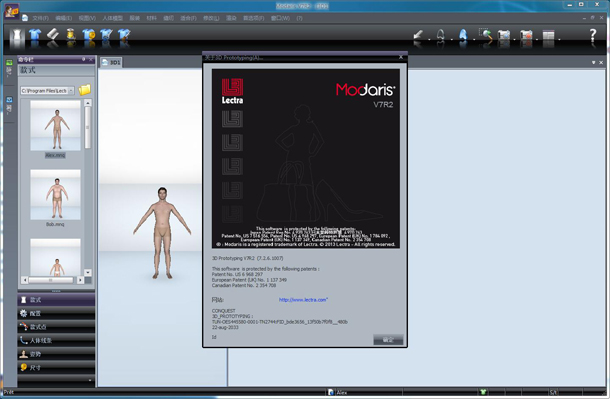The image size is (610, 399).
Task: Click the table layout window icon
Action: [x=549, y=36]
